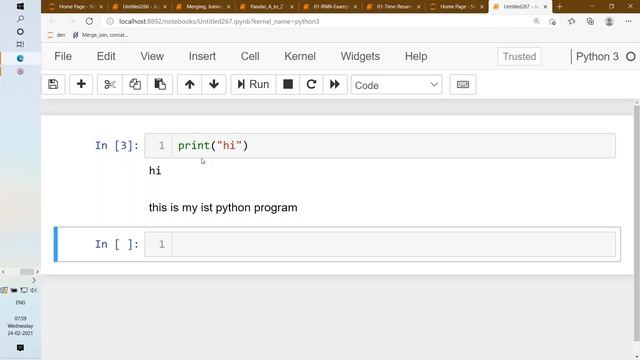Screen dimensions: 640x360
Task: Insert a cell below with the plus icon
Action: tap(81, 84)
